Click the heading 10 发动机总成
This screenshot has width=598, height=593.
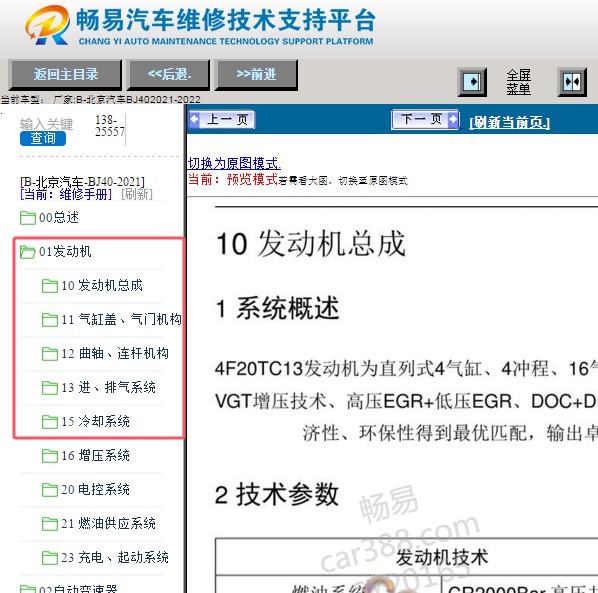[x=311, y=243]
